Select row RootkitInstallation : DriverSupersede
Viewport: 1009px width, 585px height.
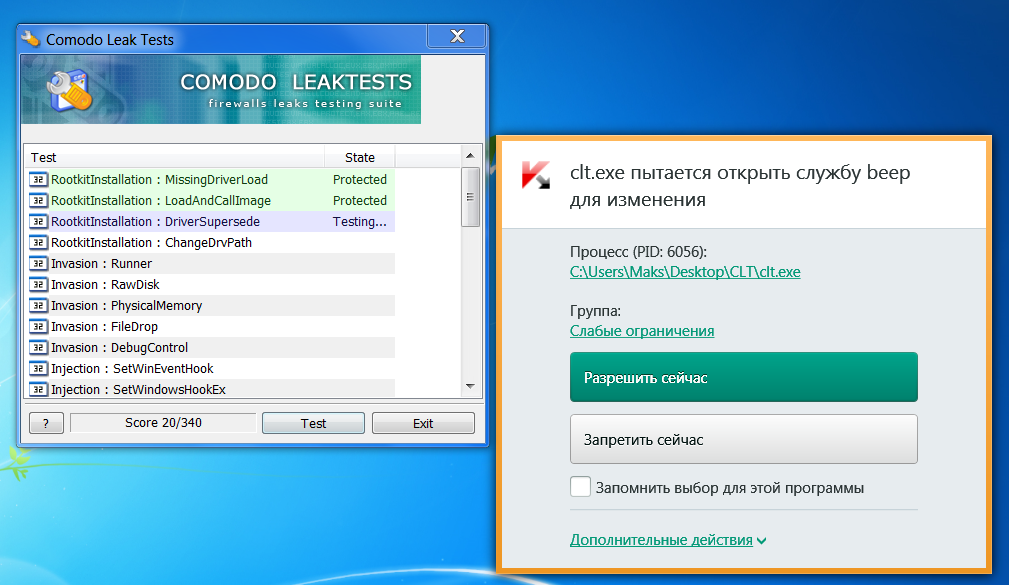click(210, 221)
